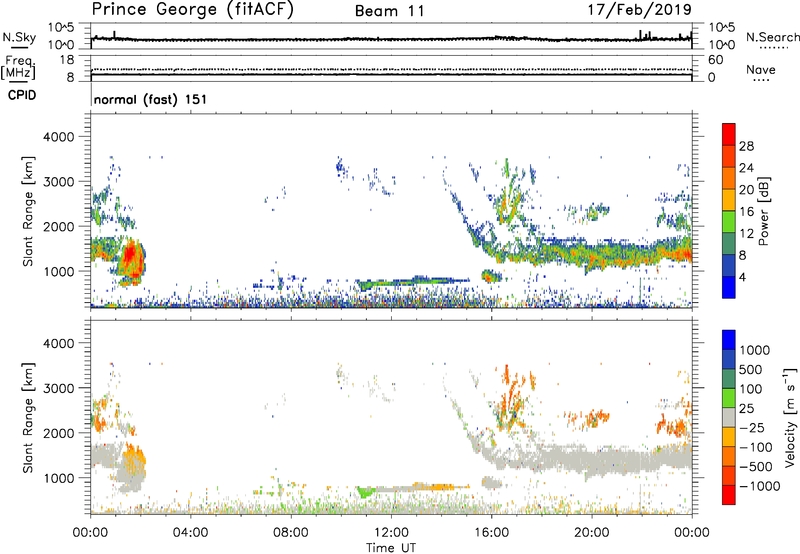Click the 08:00 time axis tick label

click(291, 533)
